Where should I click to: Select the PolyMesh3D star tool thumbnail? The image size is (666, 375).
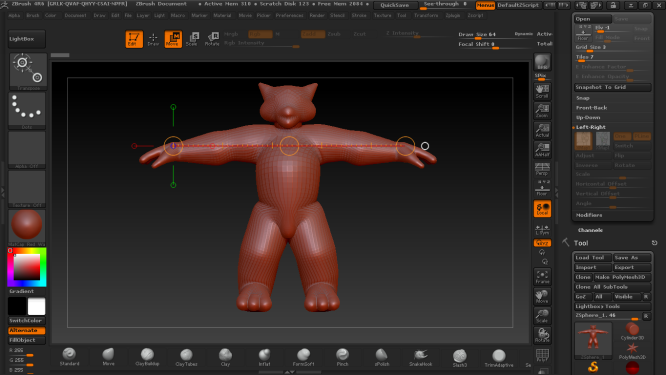(x=632, y=351)
